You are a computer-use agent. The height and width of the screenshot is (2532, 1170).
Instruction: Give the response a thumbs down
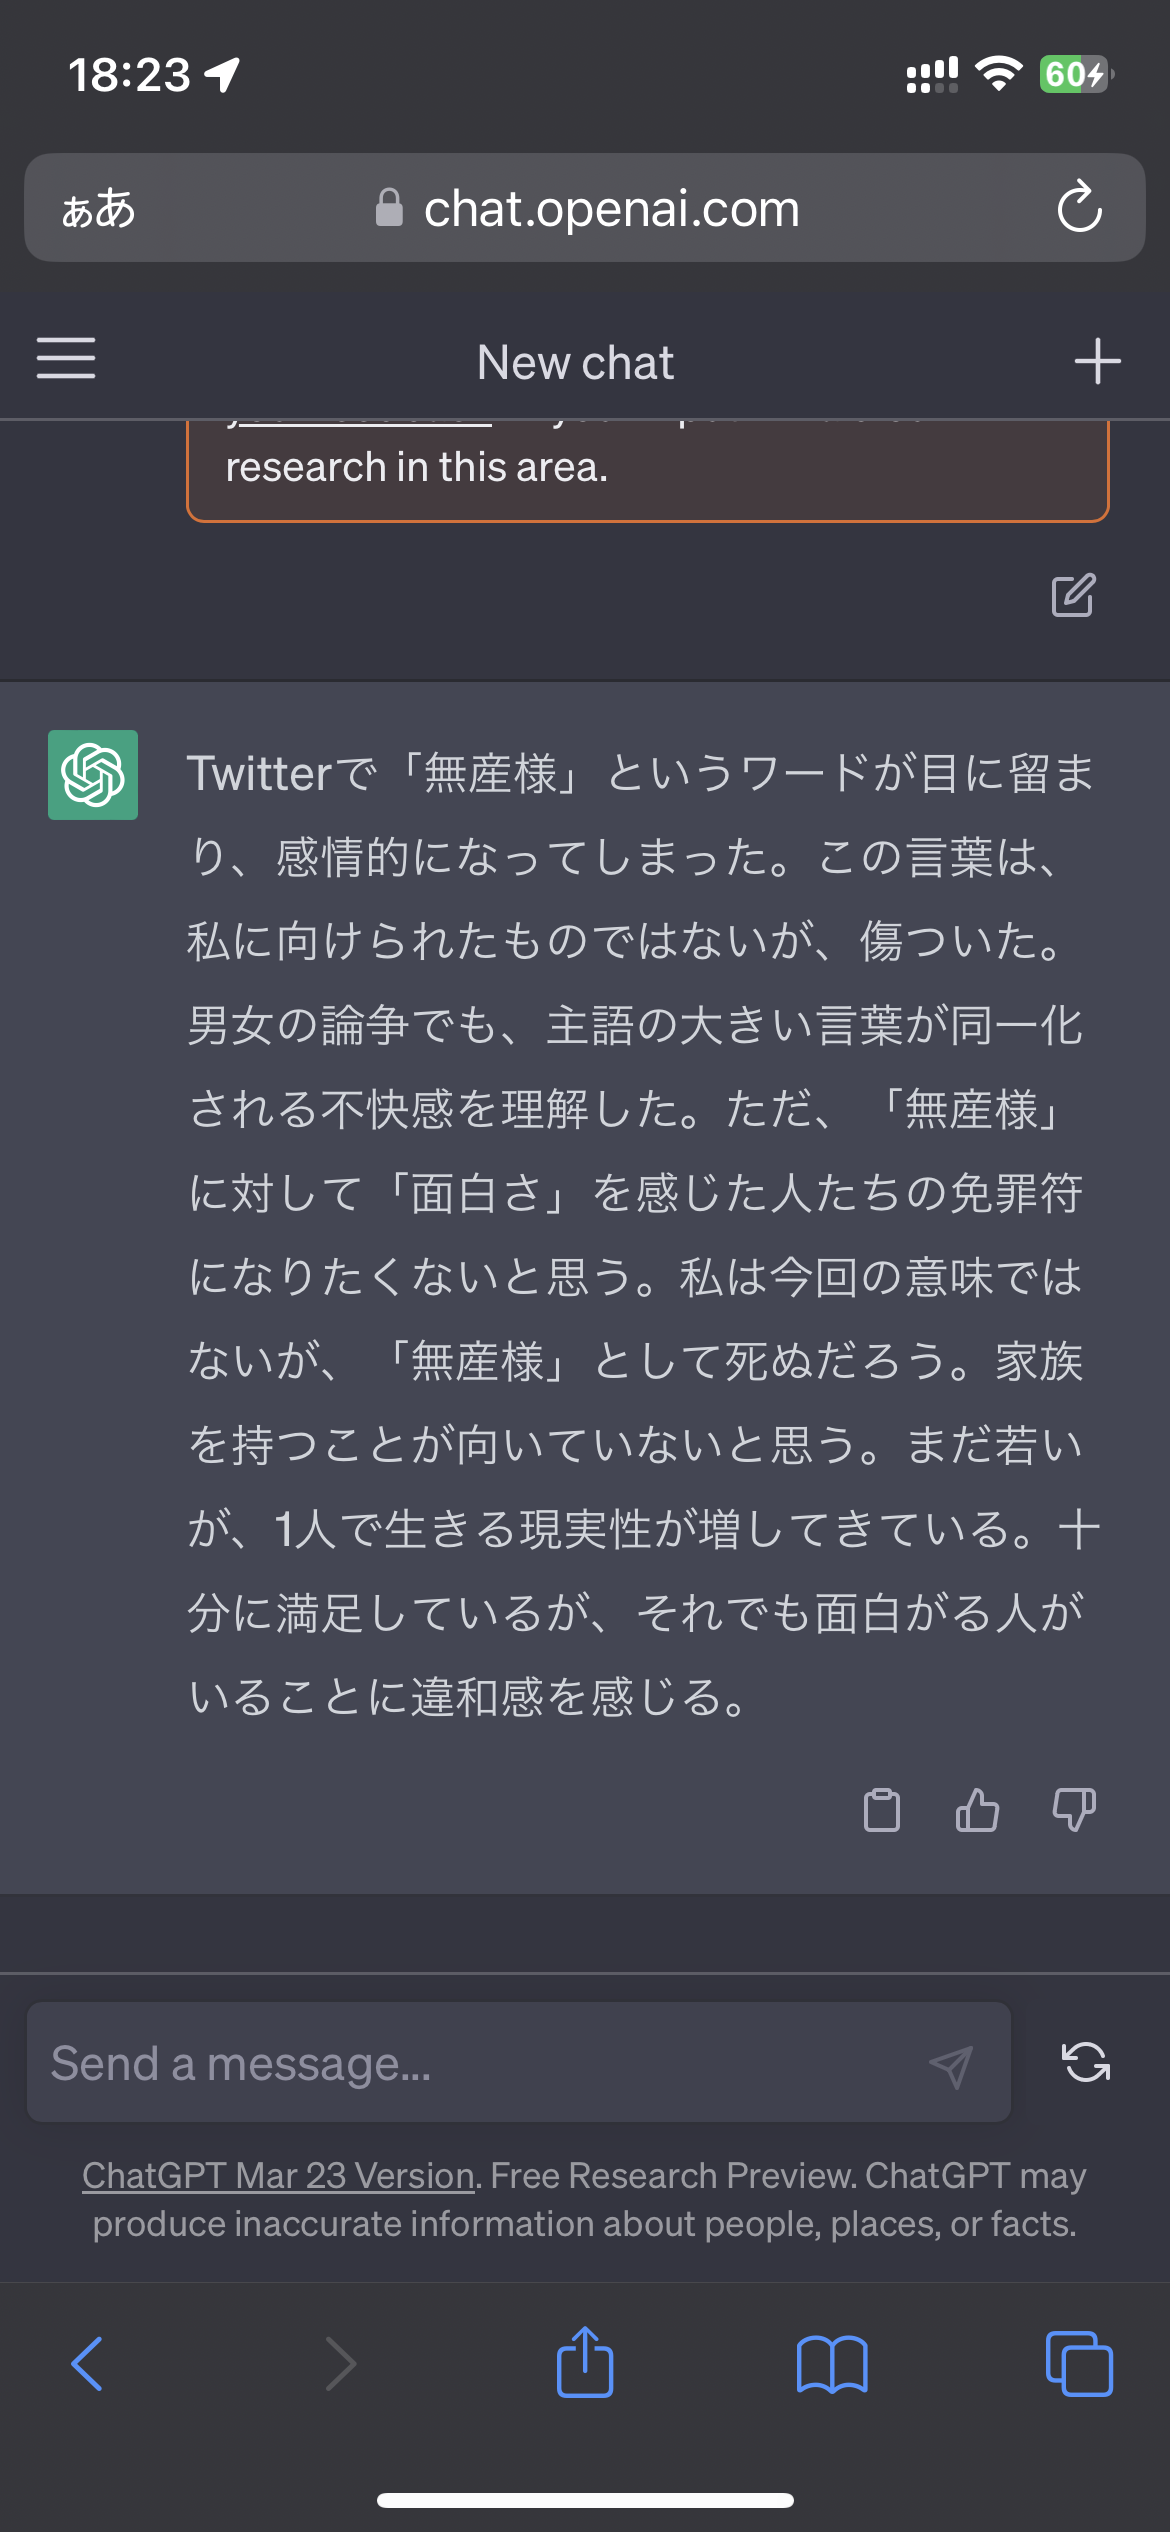point(1074,1810)
